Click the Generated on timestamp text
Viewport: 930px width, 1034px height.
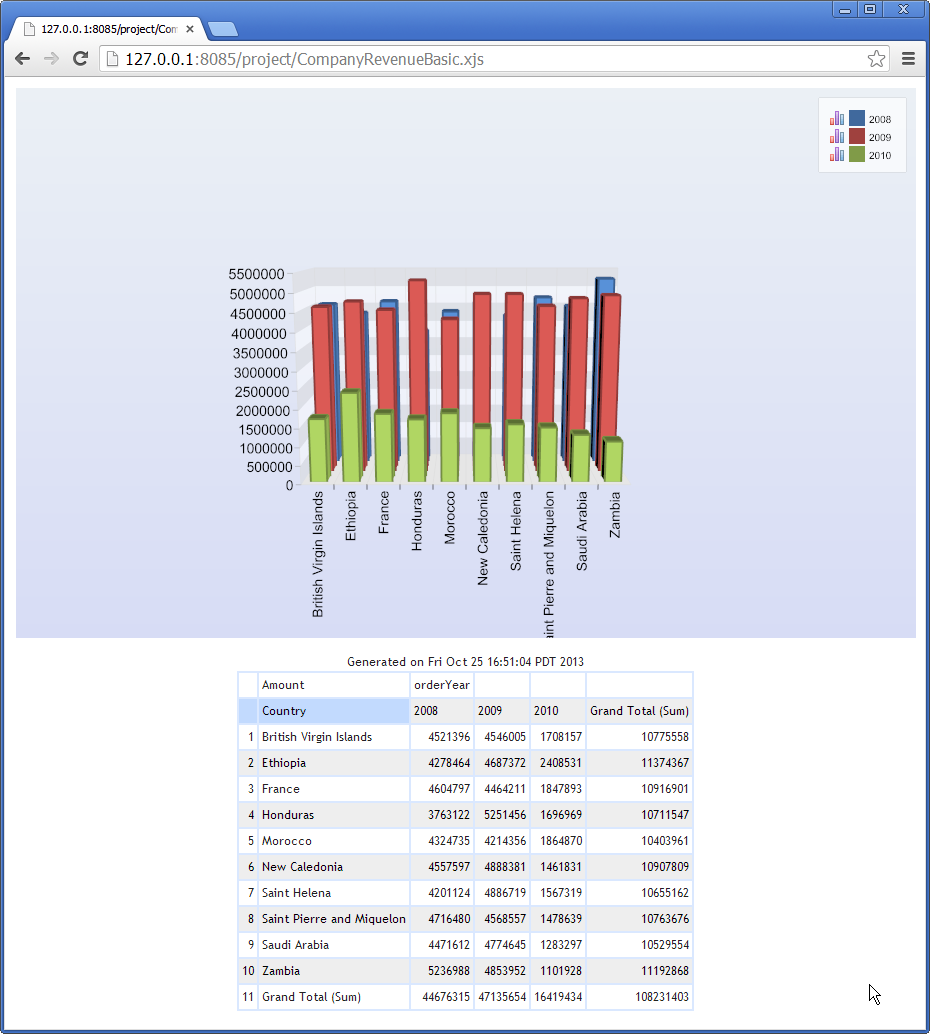tap(465, 661)
